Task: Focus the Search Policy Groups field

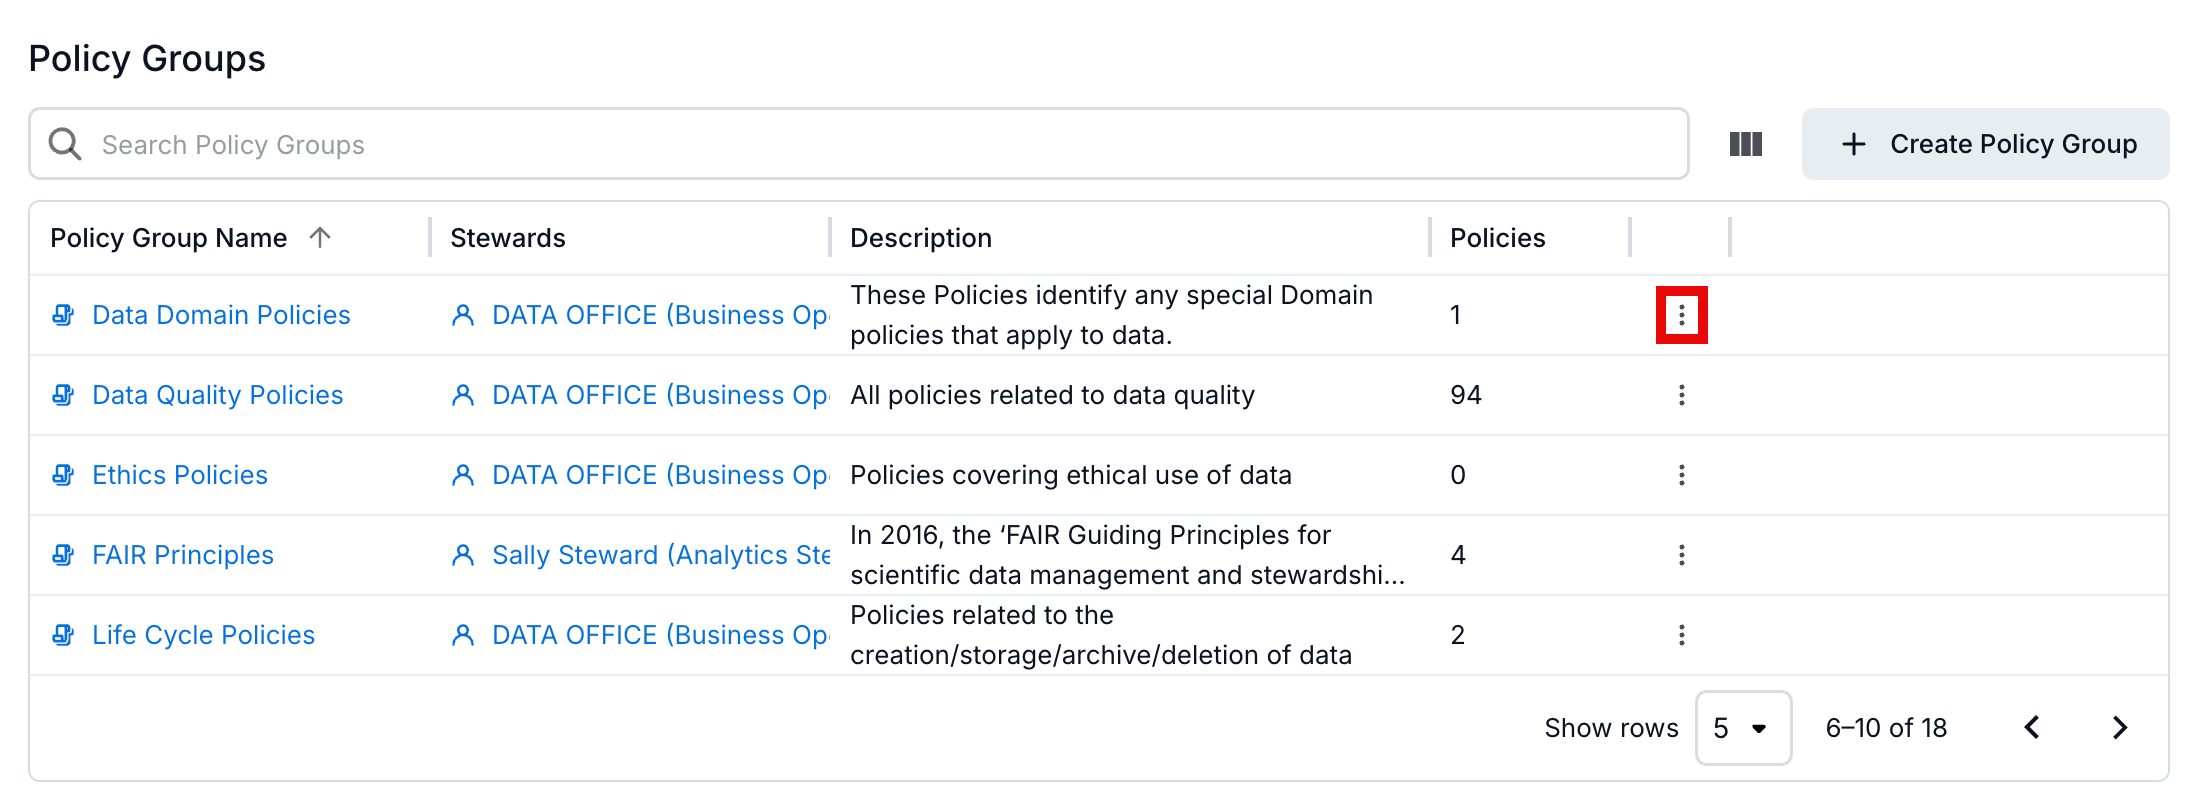Action: pyautogui.click(x=880, y=144)
